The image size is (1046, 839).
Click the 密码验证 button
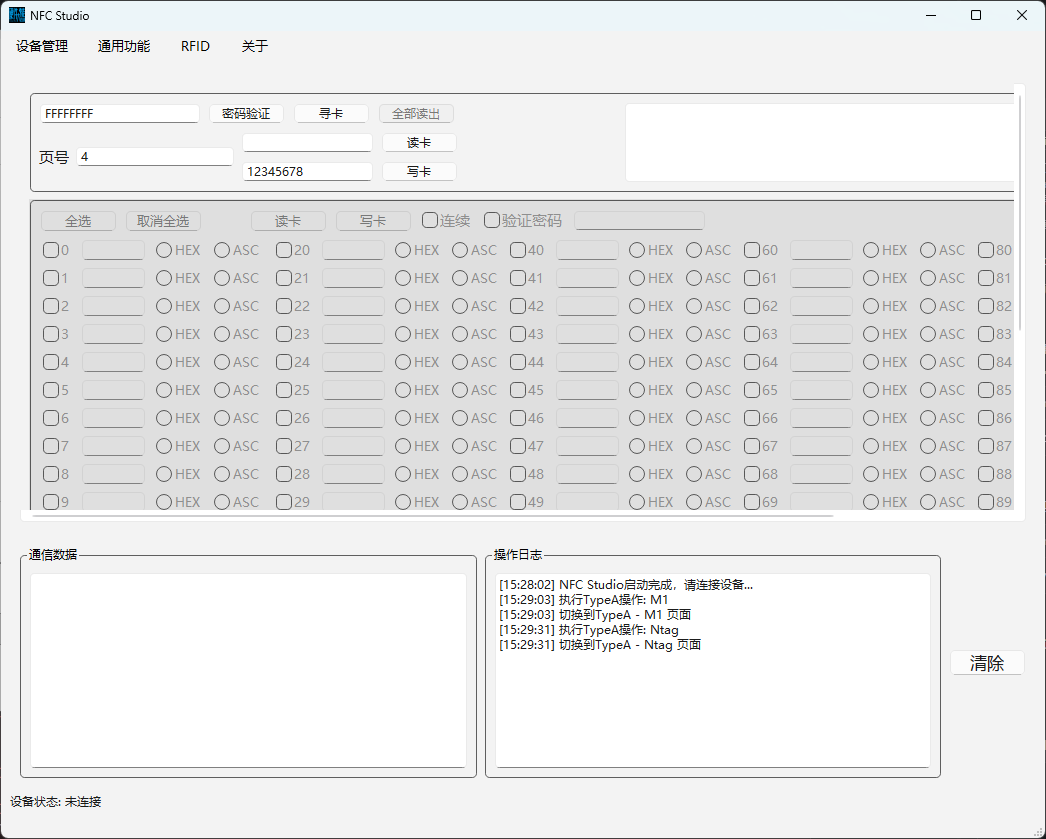click(x=246, y=114)
